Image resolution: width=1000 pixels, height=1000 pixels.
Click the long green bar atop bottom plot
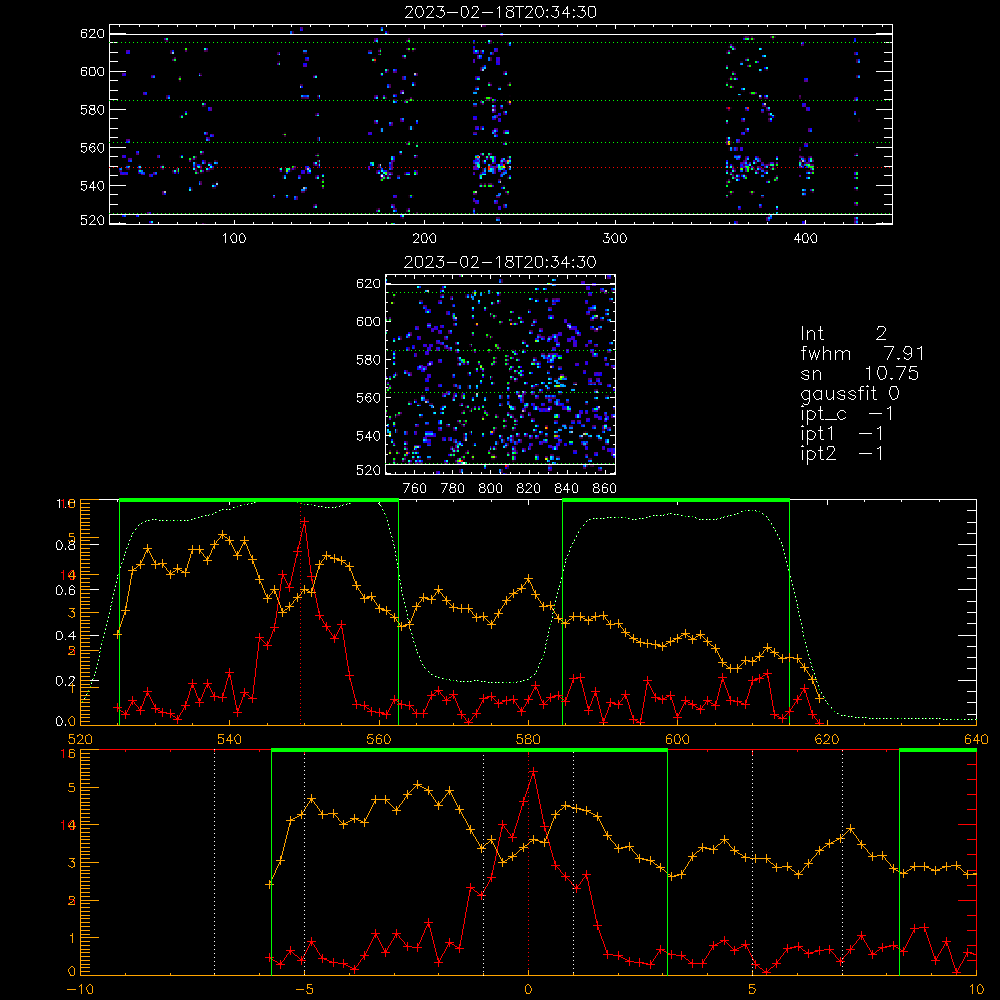469,750
